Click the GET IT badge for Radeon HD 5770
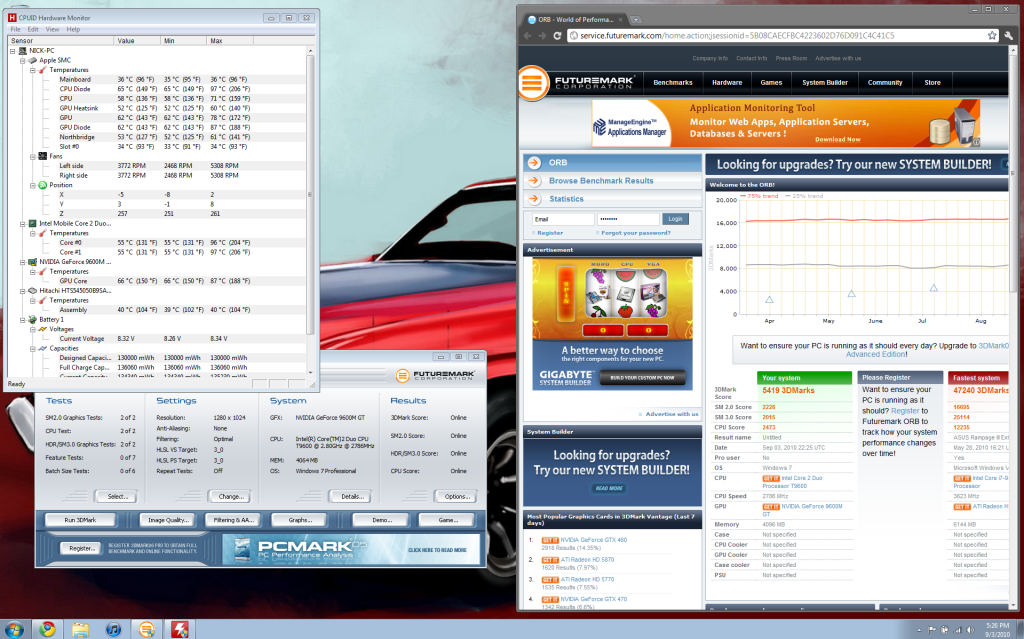 click(550, 580)
